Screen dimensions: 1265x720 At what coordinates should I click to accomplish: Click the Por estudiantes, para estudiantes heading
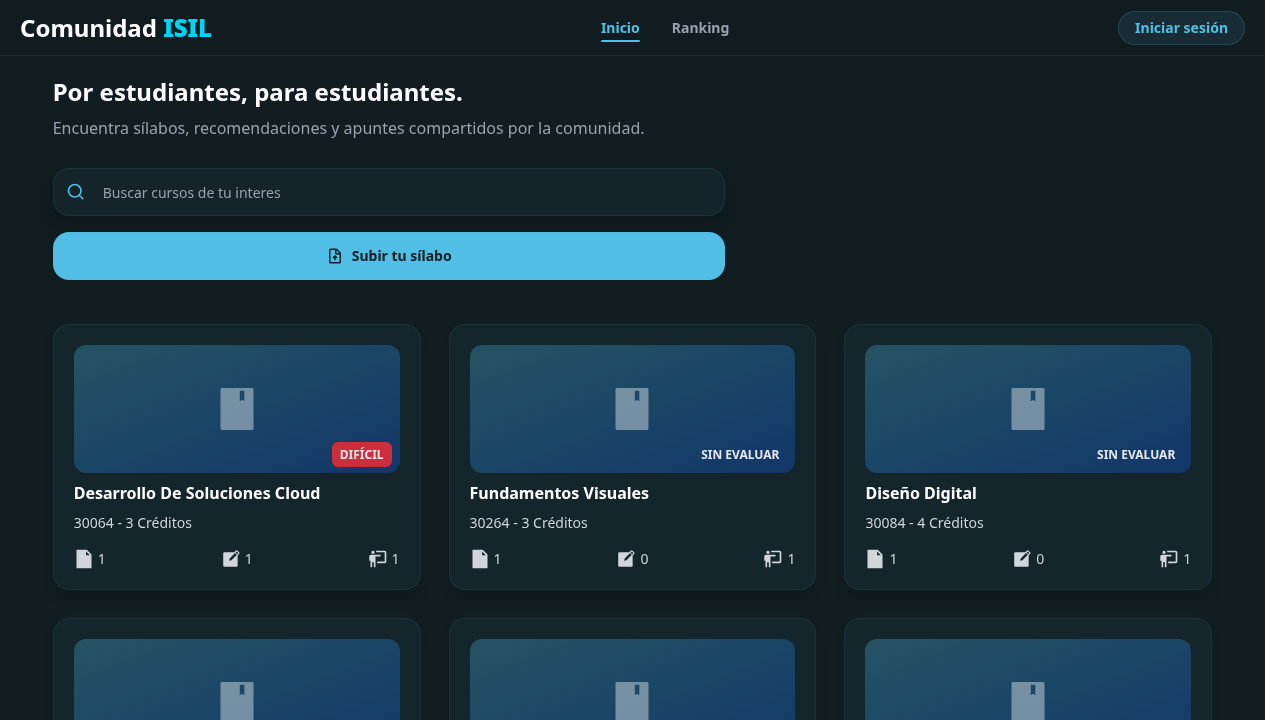tap(258, 93)
